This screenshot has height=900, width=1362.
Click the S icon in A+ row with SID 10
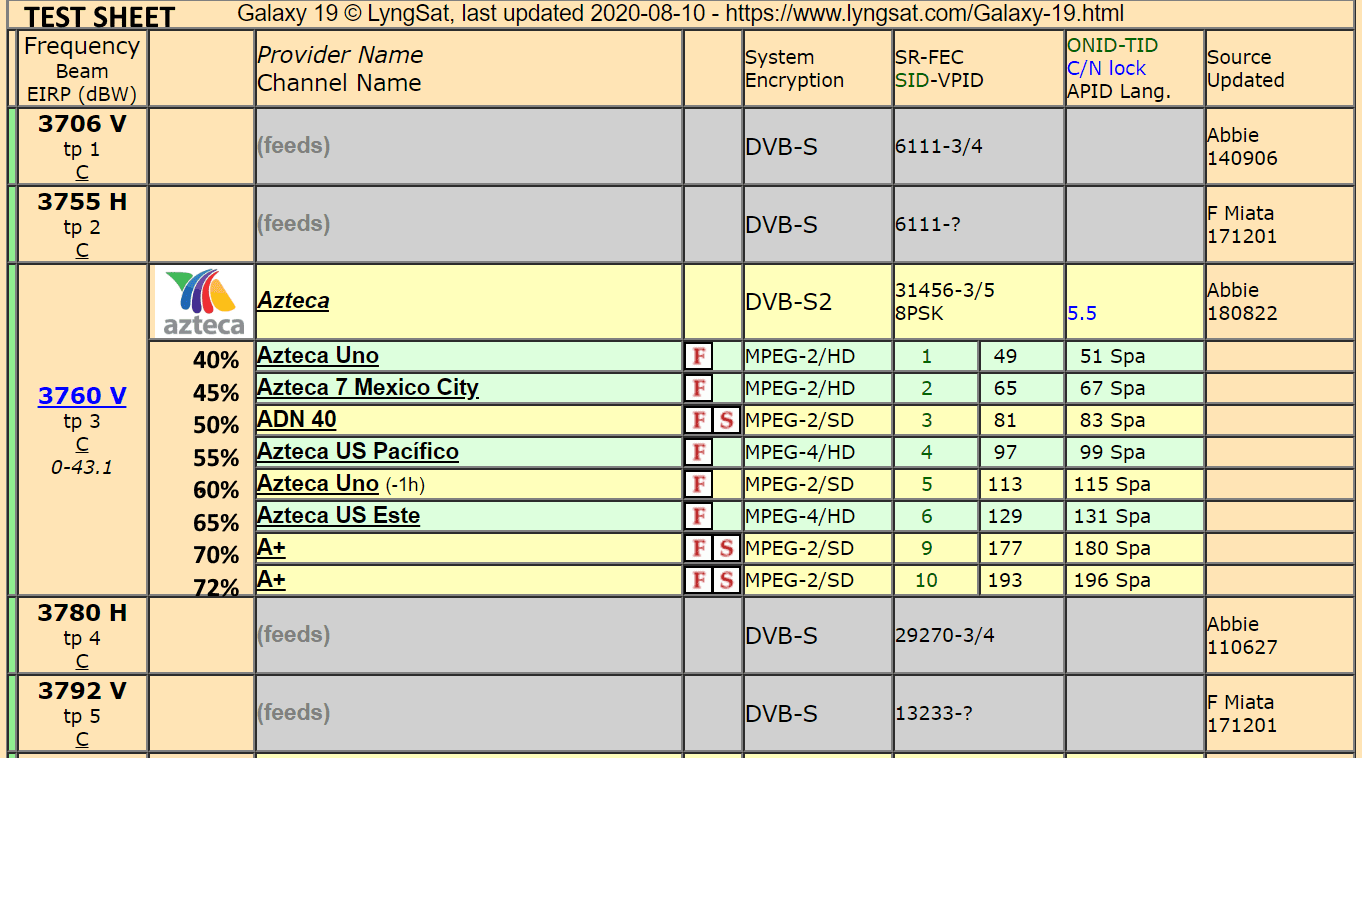click(726, 580)
